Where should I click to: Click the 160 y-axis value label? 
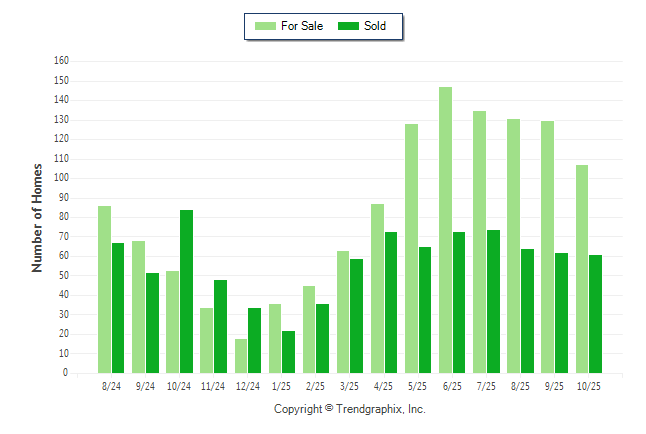pos(61,61)
